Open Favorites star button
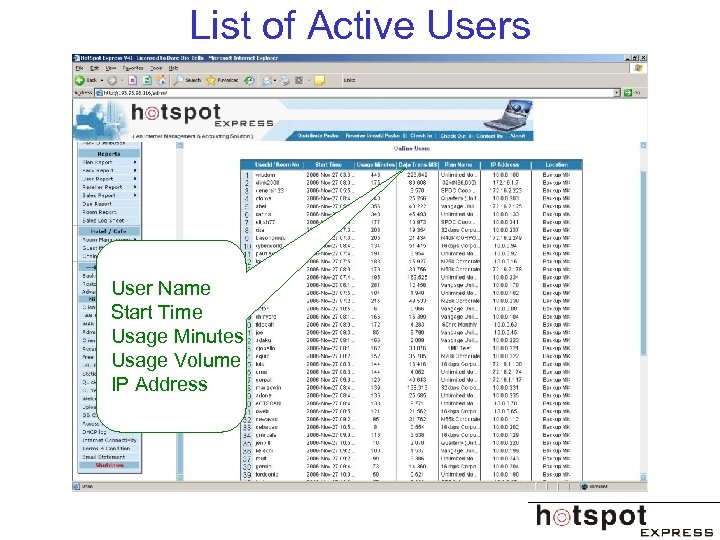This screenshot has width=720, height=540. click(222, 80)
